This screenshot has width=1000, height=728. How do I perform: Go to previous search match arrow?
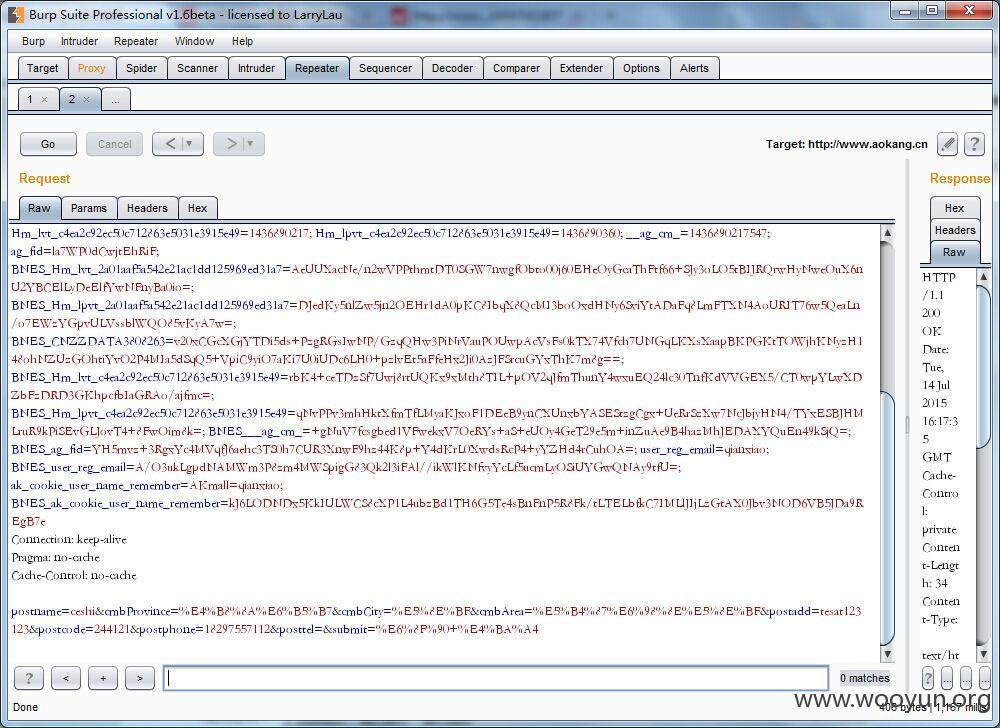pyautogui.click(x=66, y=678)
